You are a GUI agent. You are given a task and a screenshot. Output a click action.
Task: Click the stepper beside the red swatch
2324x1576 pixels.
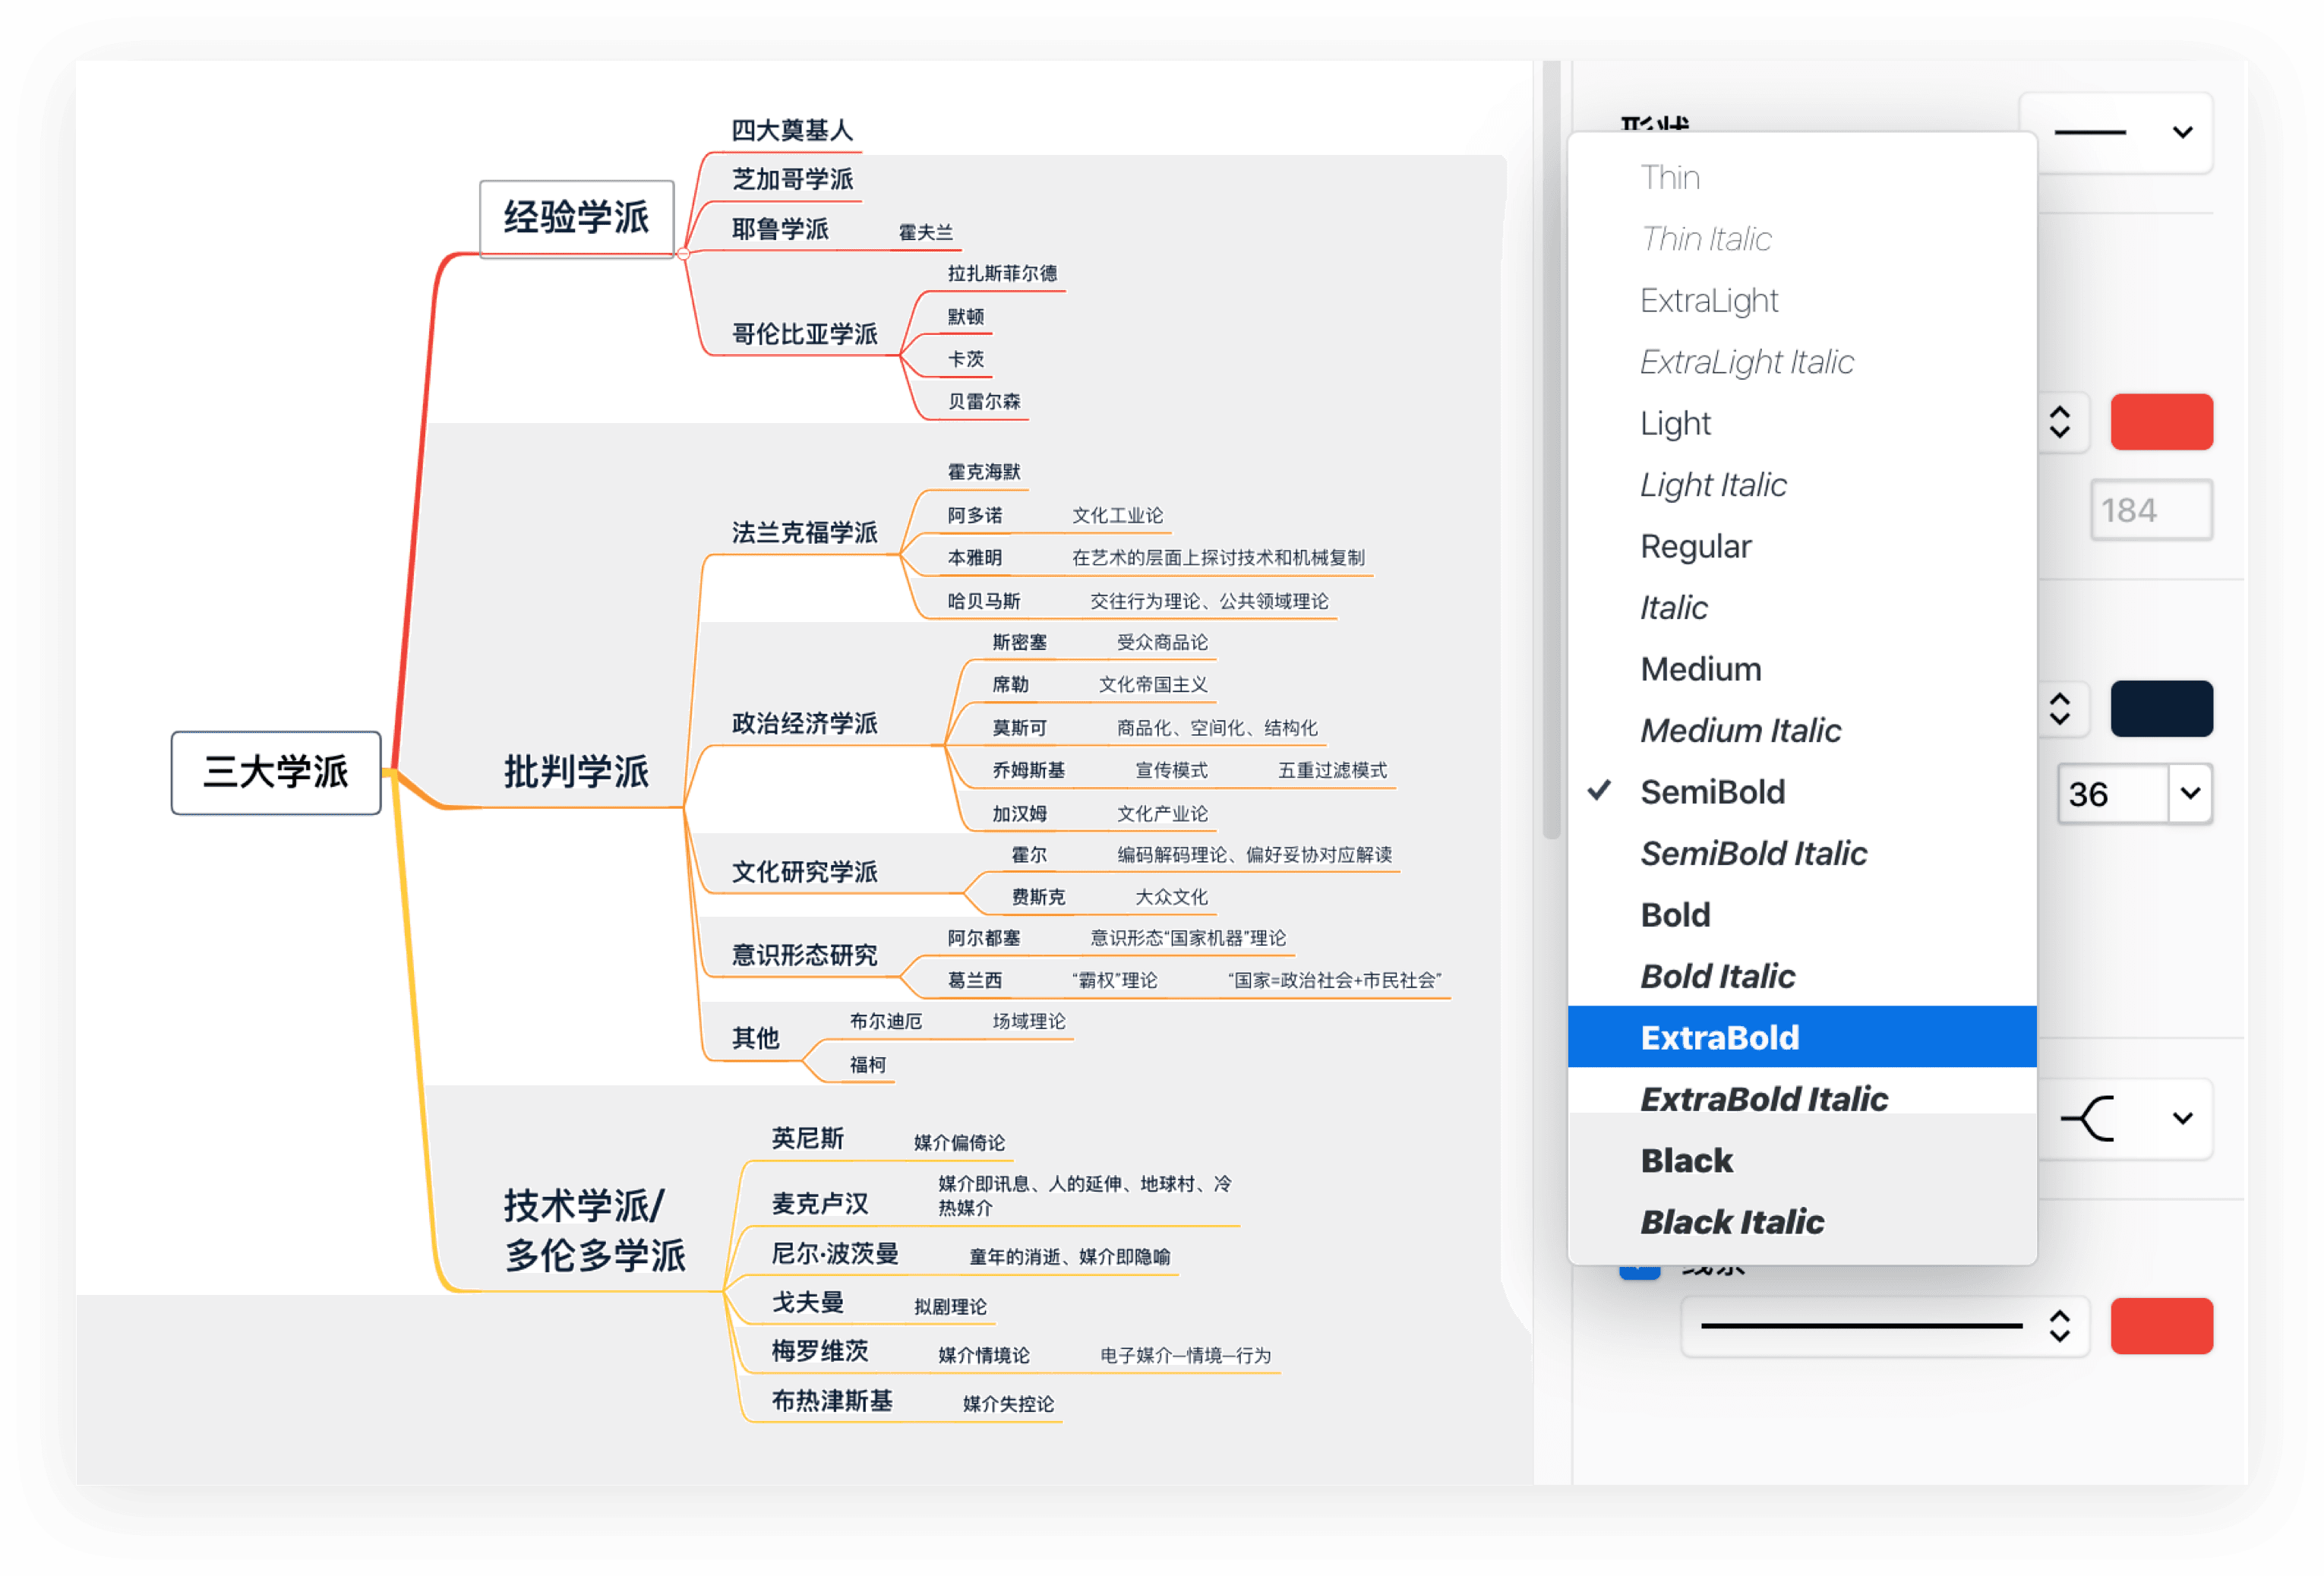click(2061, 422)
